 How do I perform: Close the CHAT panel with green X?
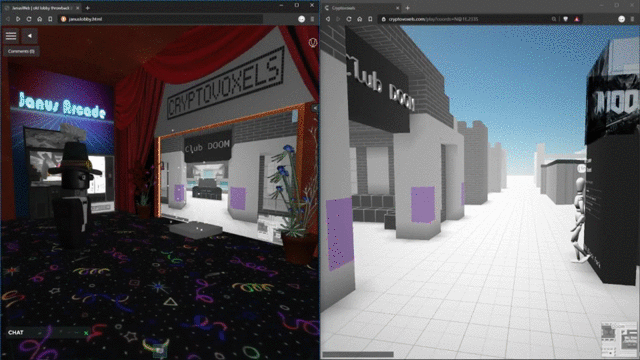click(86, 333)
